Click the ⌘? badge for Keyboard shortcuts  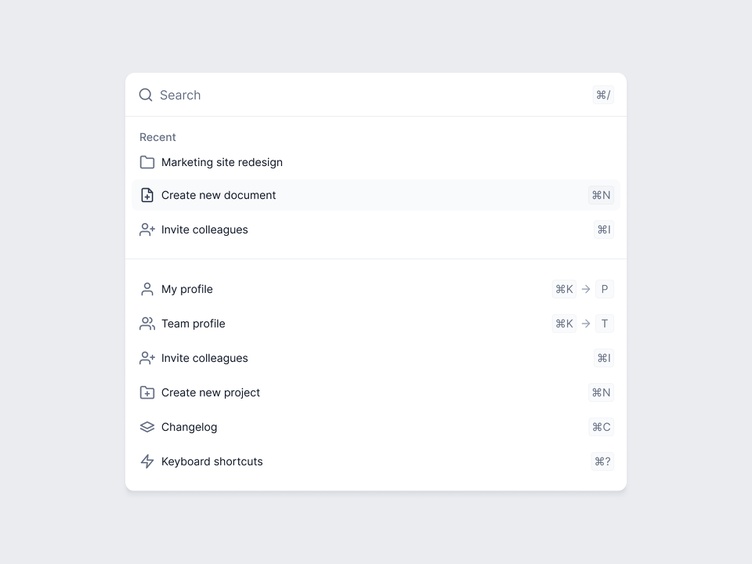pos(602,461)
